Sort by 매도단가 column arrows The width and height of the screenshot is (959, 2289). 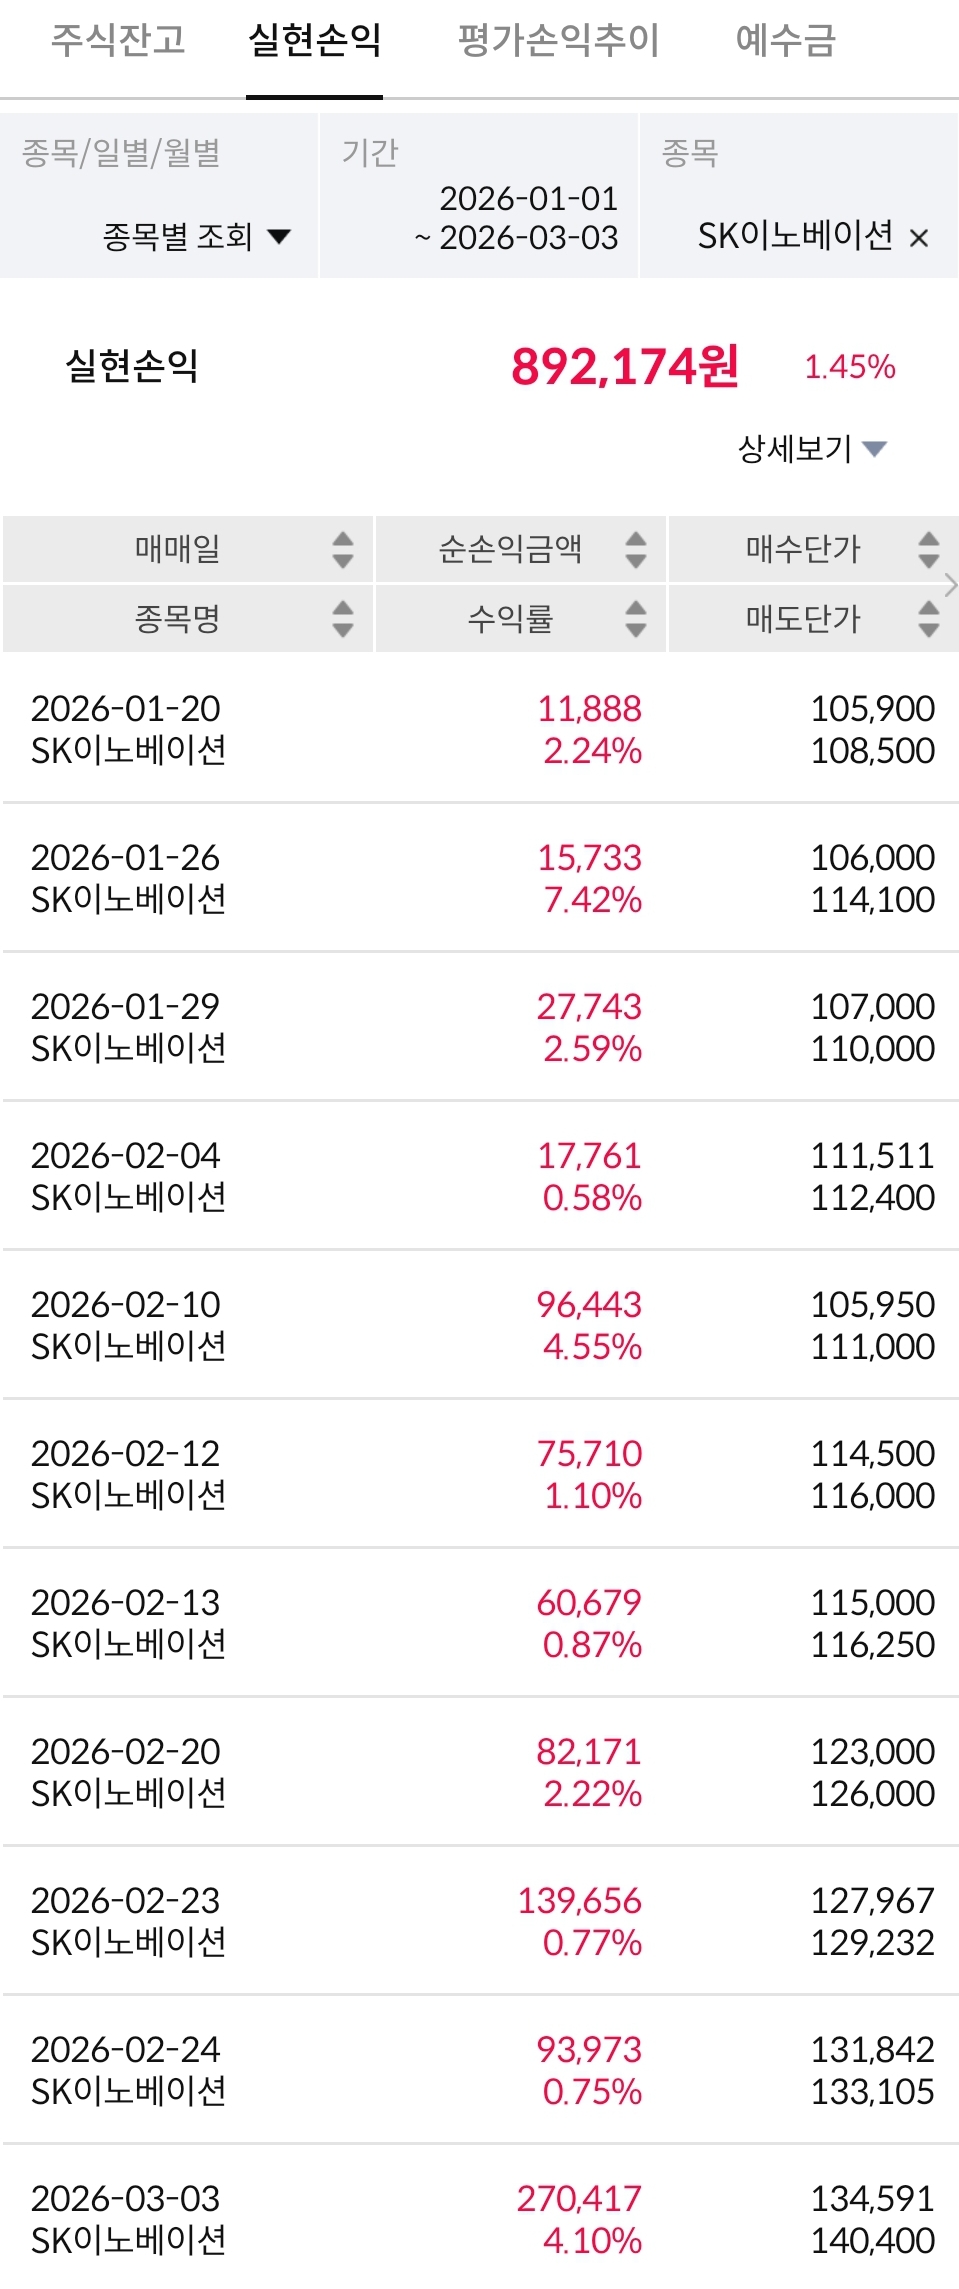(928, 618)
